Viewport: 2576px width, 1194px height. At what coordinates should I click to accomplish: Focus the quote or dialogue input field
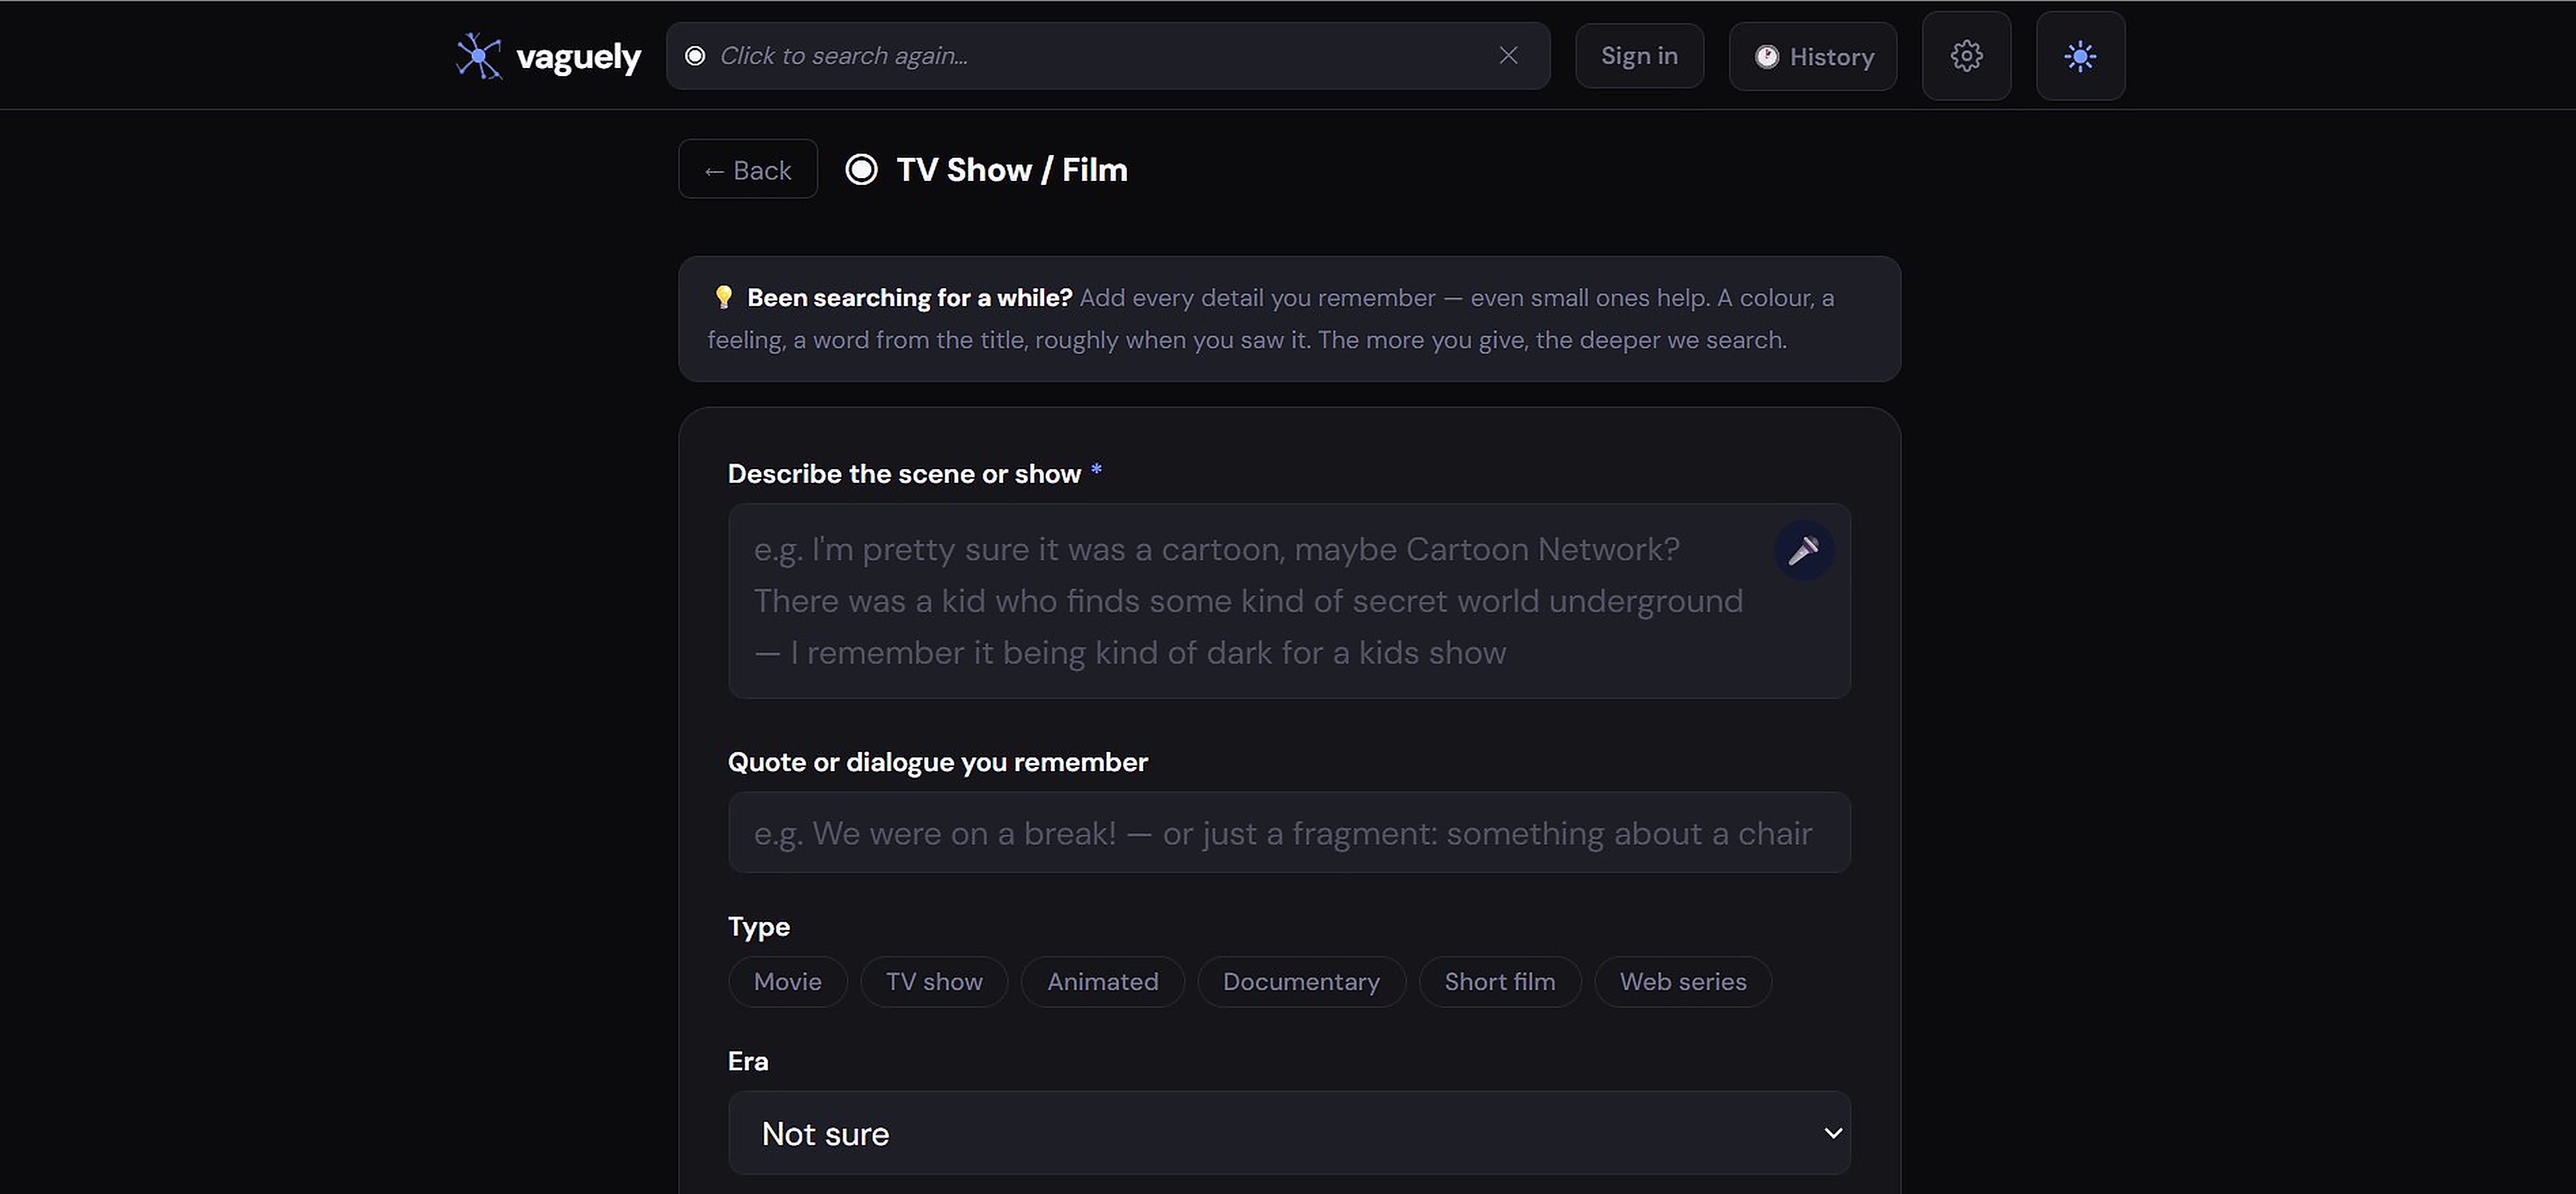click(1287, 833)
